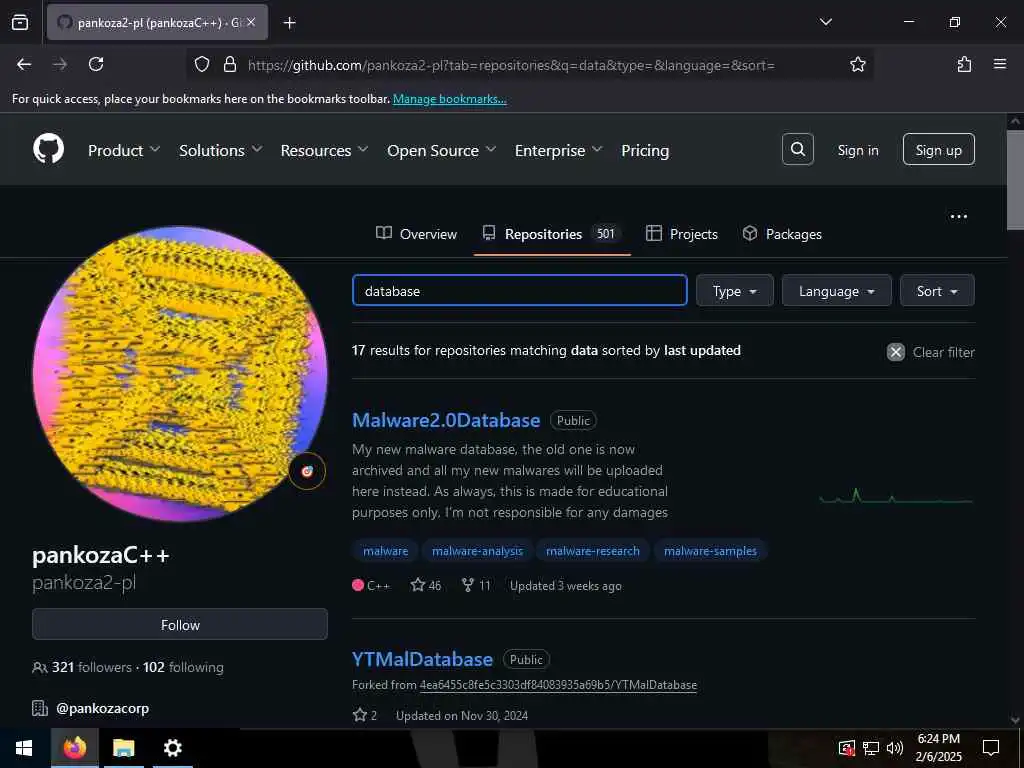Click the page vertical scrollbar thumb
Image resolution: width=1024 pixels, height=768 pixels.
(1015, 180)
